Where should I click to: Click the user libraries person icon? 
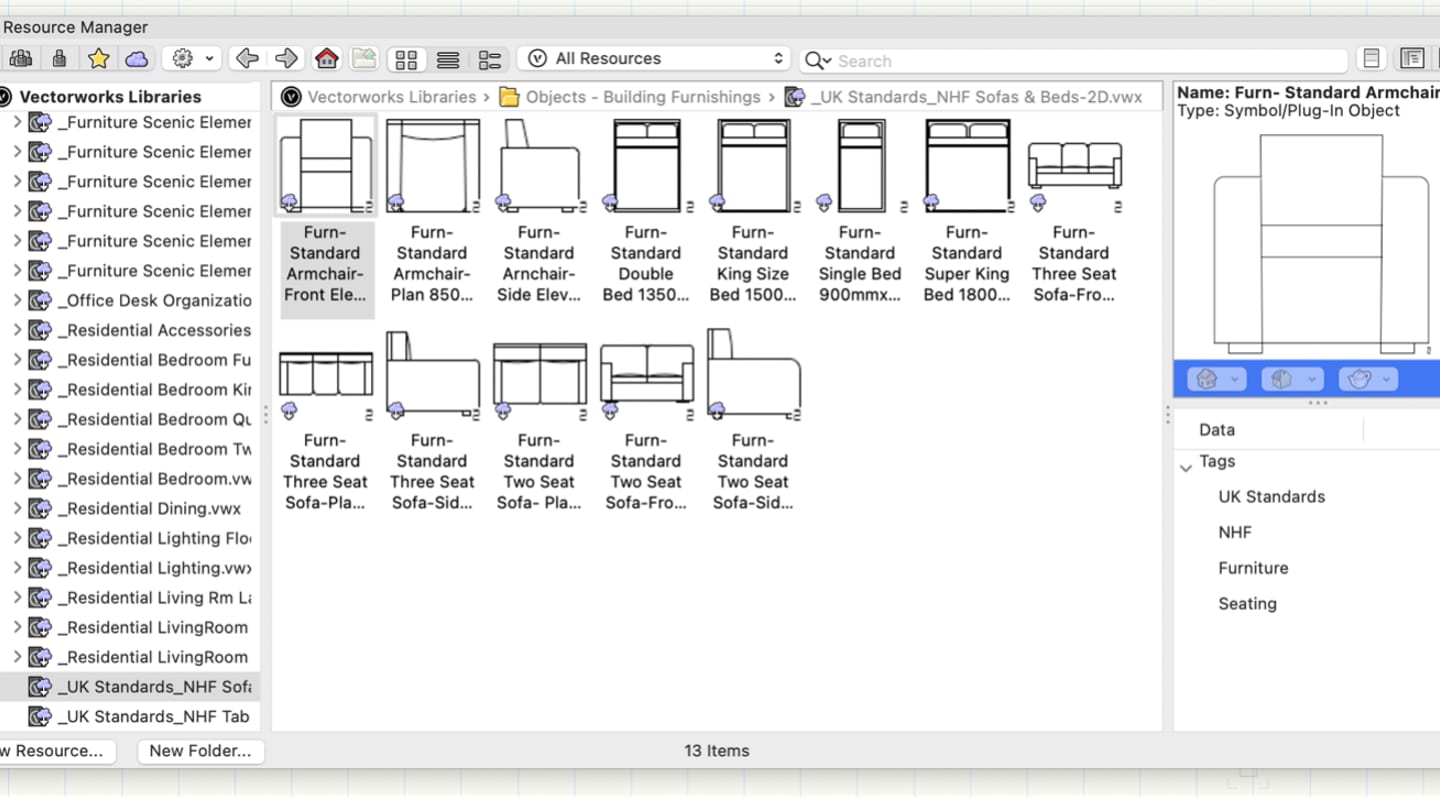pos(59,59)
